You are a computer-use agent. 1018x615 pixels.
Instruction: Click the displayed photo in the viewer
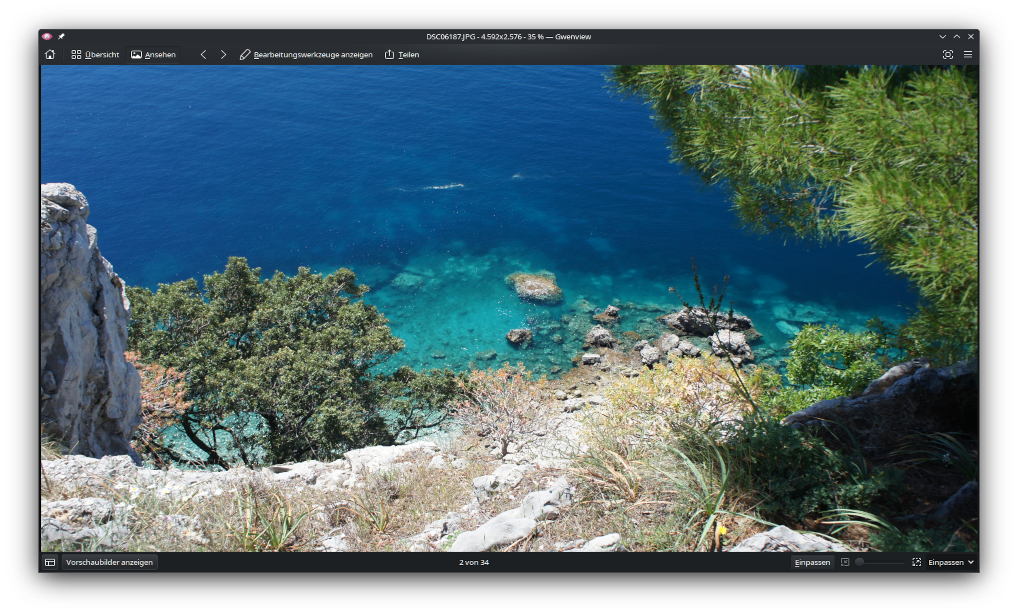509,308
